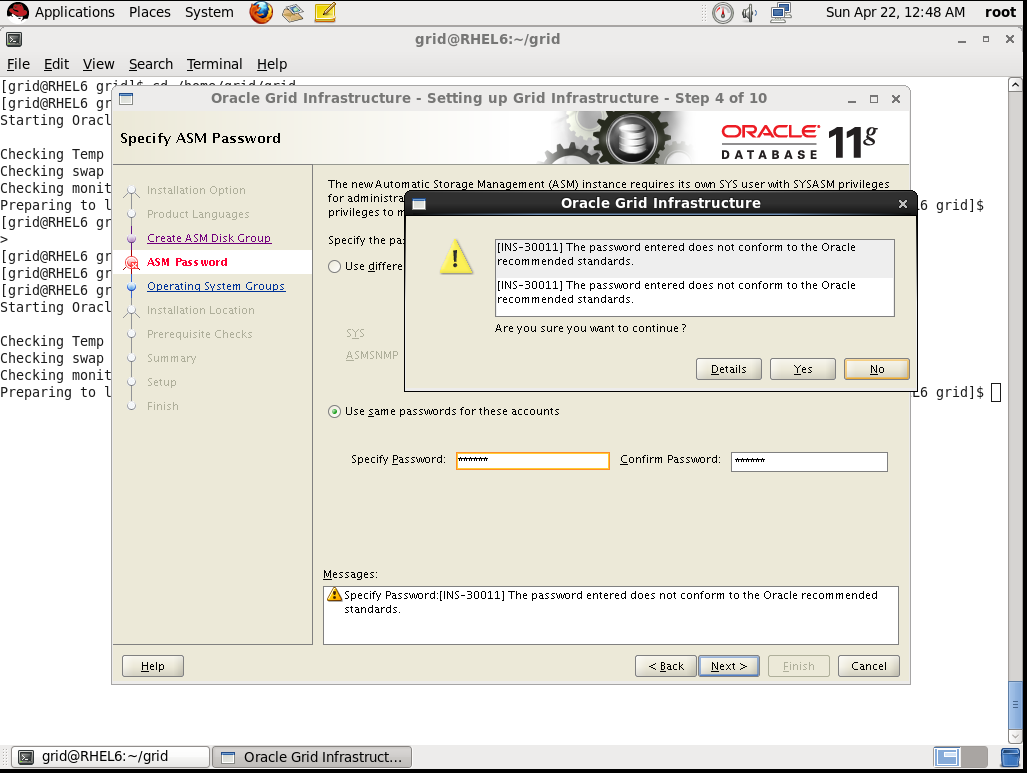Open the Create ASM Disk Group step link
The height and width of the screenshot is (773, 1027).
pos(209,238)
